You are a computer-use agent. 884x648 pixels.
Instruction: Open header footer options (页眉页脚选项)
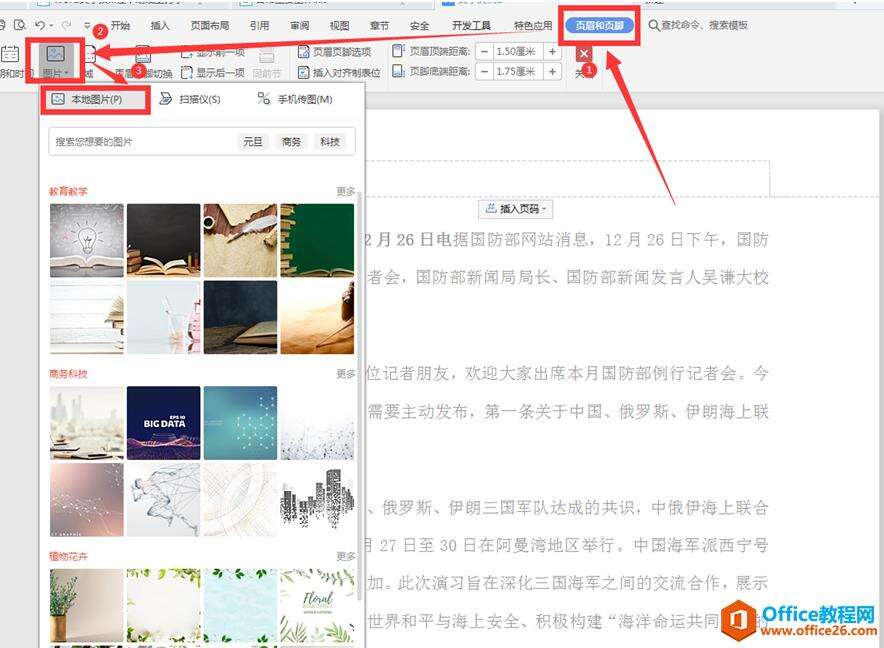(334, 51)
